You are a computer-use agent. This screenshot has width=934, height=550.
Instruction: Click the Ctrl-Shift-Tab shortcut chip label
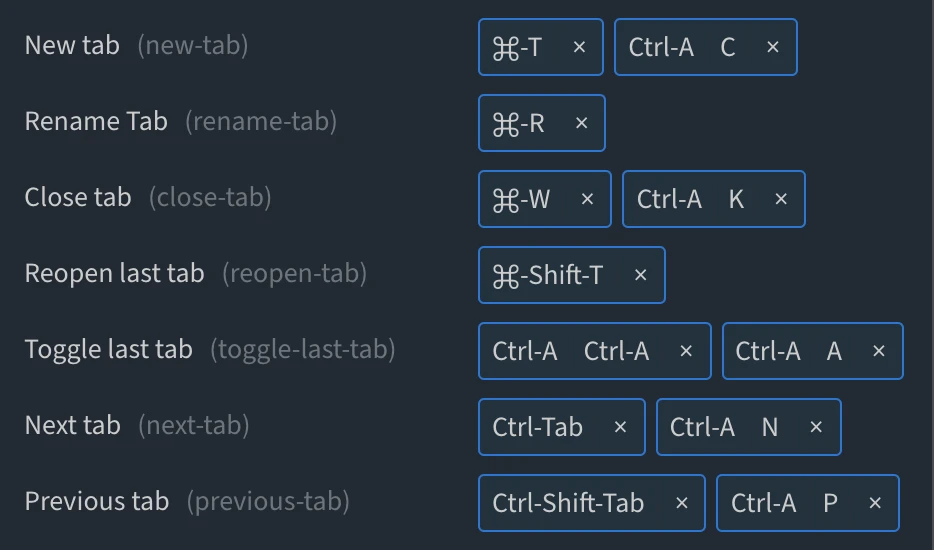[x=568, y=503]
